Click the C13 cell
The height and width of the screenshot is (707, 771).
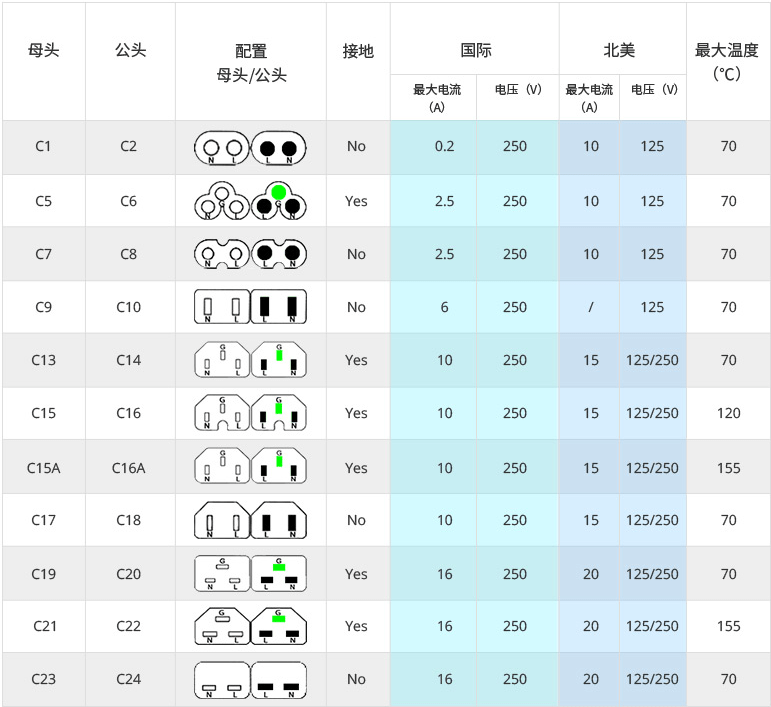tap(43, 360)
